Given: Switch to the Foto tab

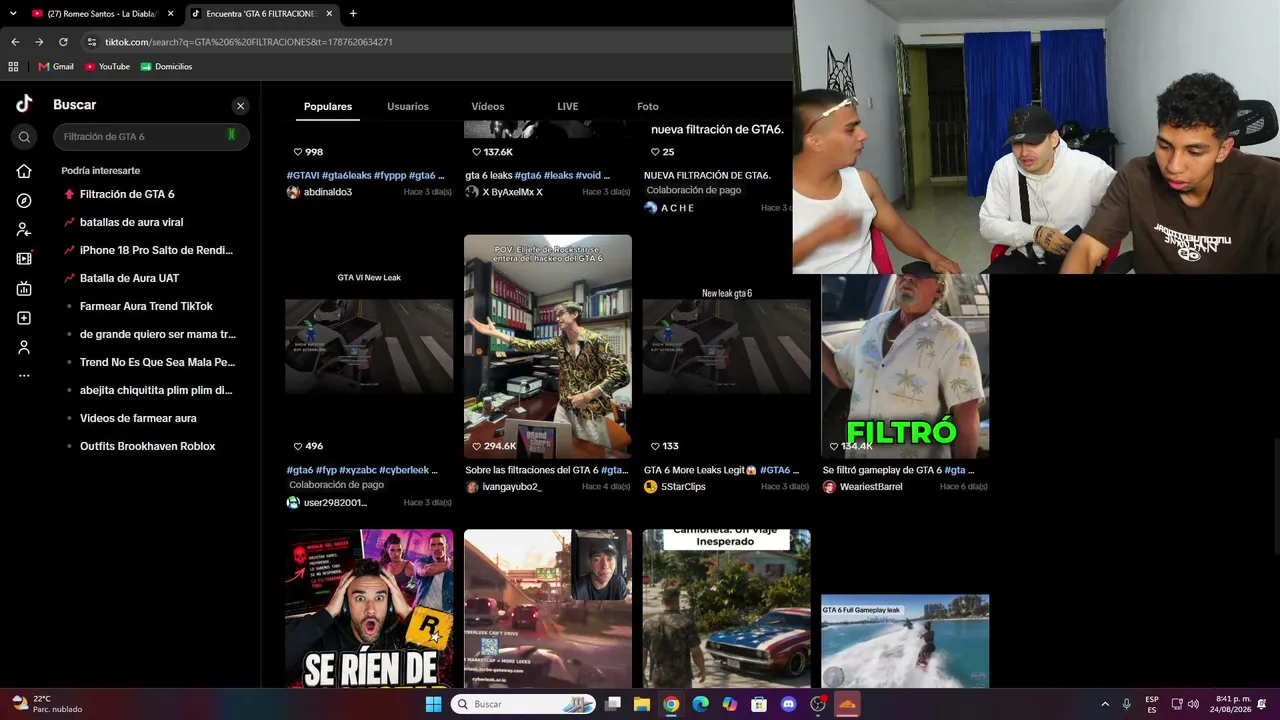Looking at the screenshot, I should [648, 106].
